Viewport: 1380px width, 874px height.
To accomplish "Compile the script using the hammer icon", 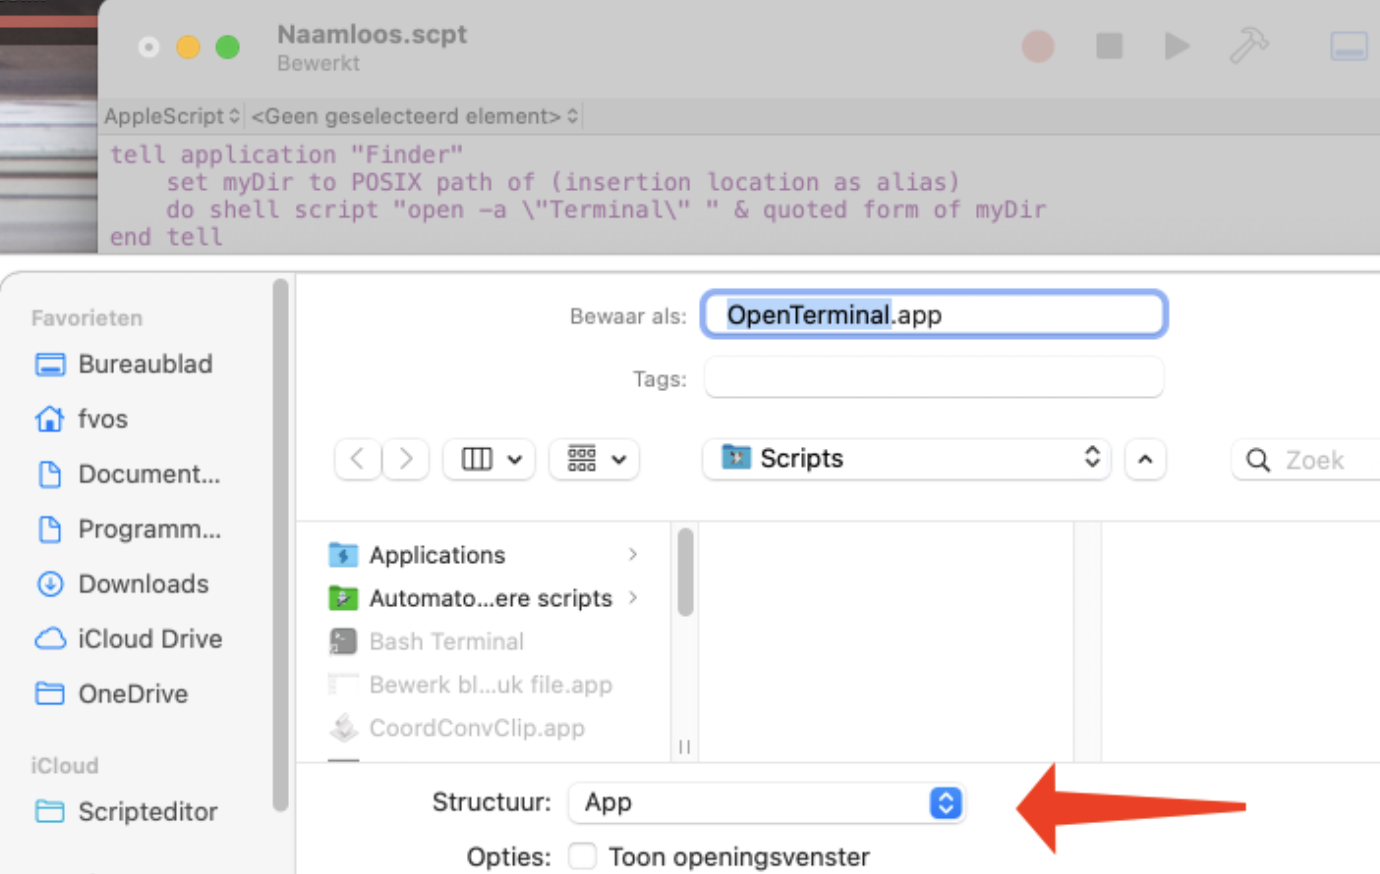I will click(x=1249, y=45).
